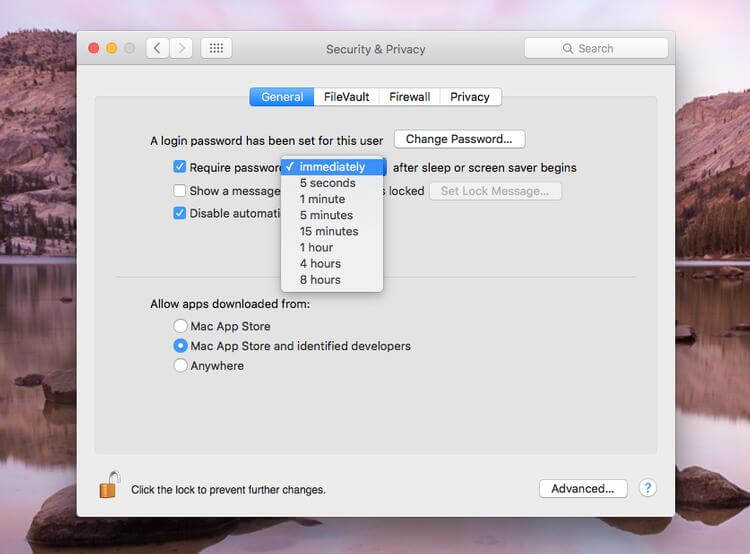Focus the Search field
750x554 pixels.
click(x=596, y=48)
